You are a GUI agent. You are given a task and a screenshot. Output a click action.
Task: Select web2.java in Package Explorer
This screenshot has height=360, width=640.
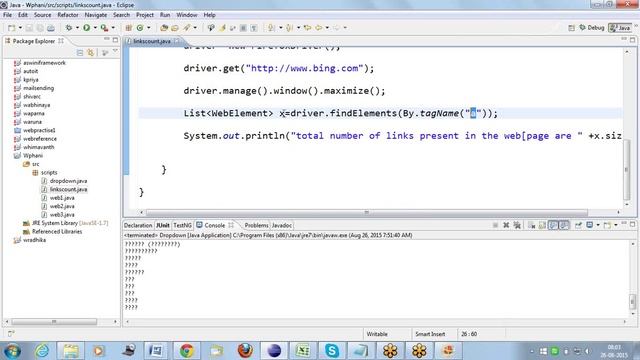click(x=58, y=206)
